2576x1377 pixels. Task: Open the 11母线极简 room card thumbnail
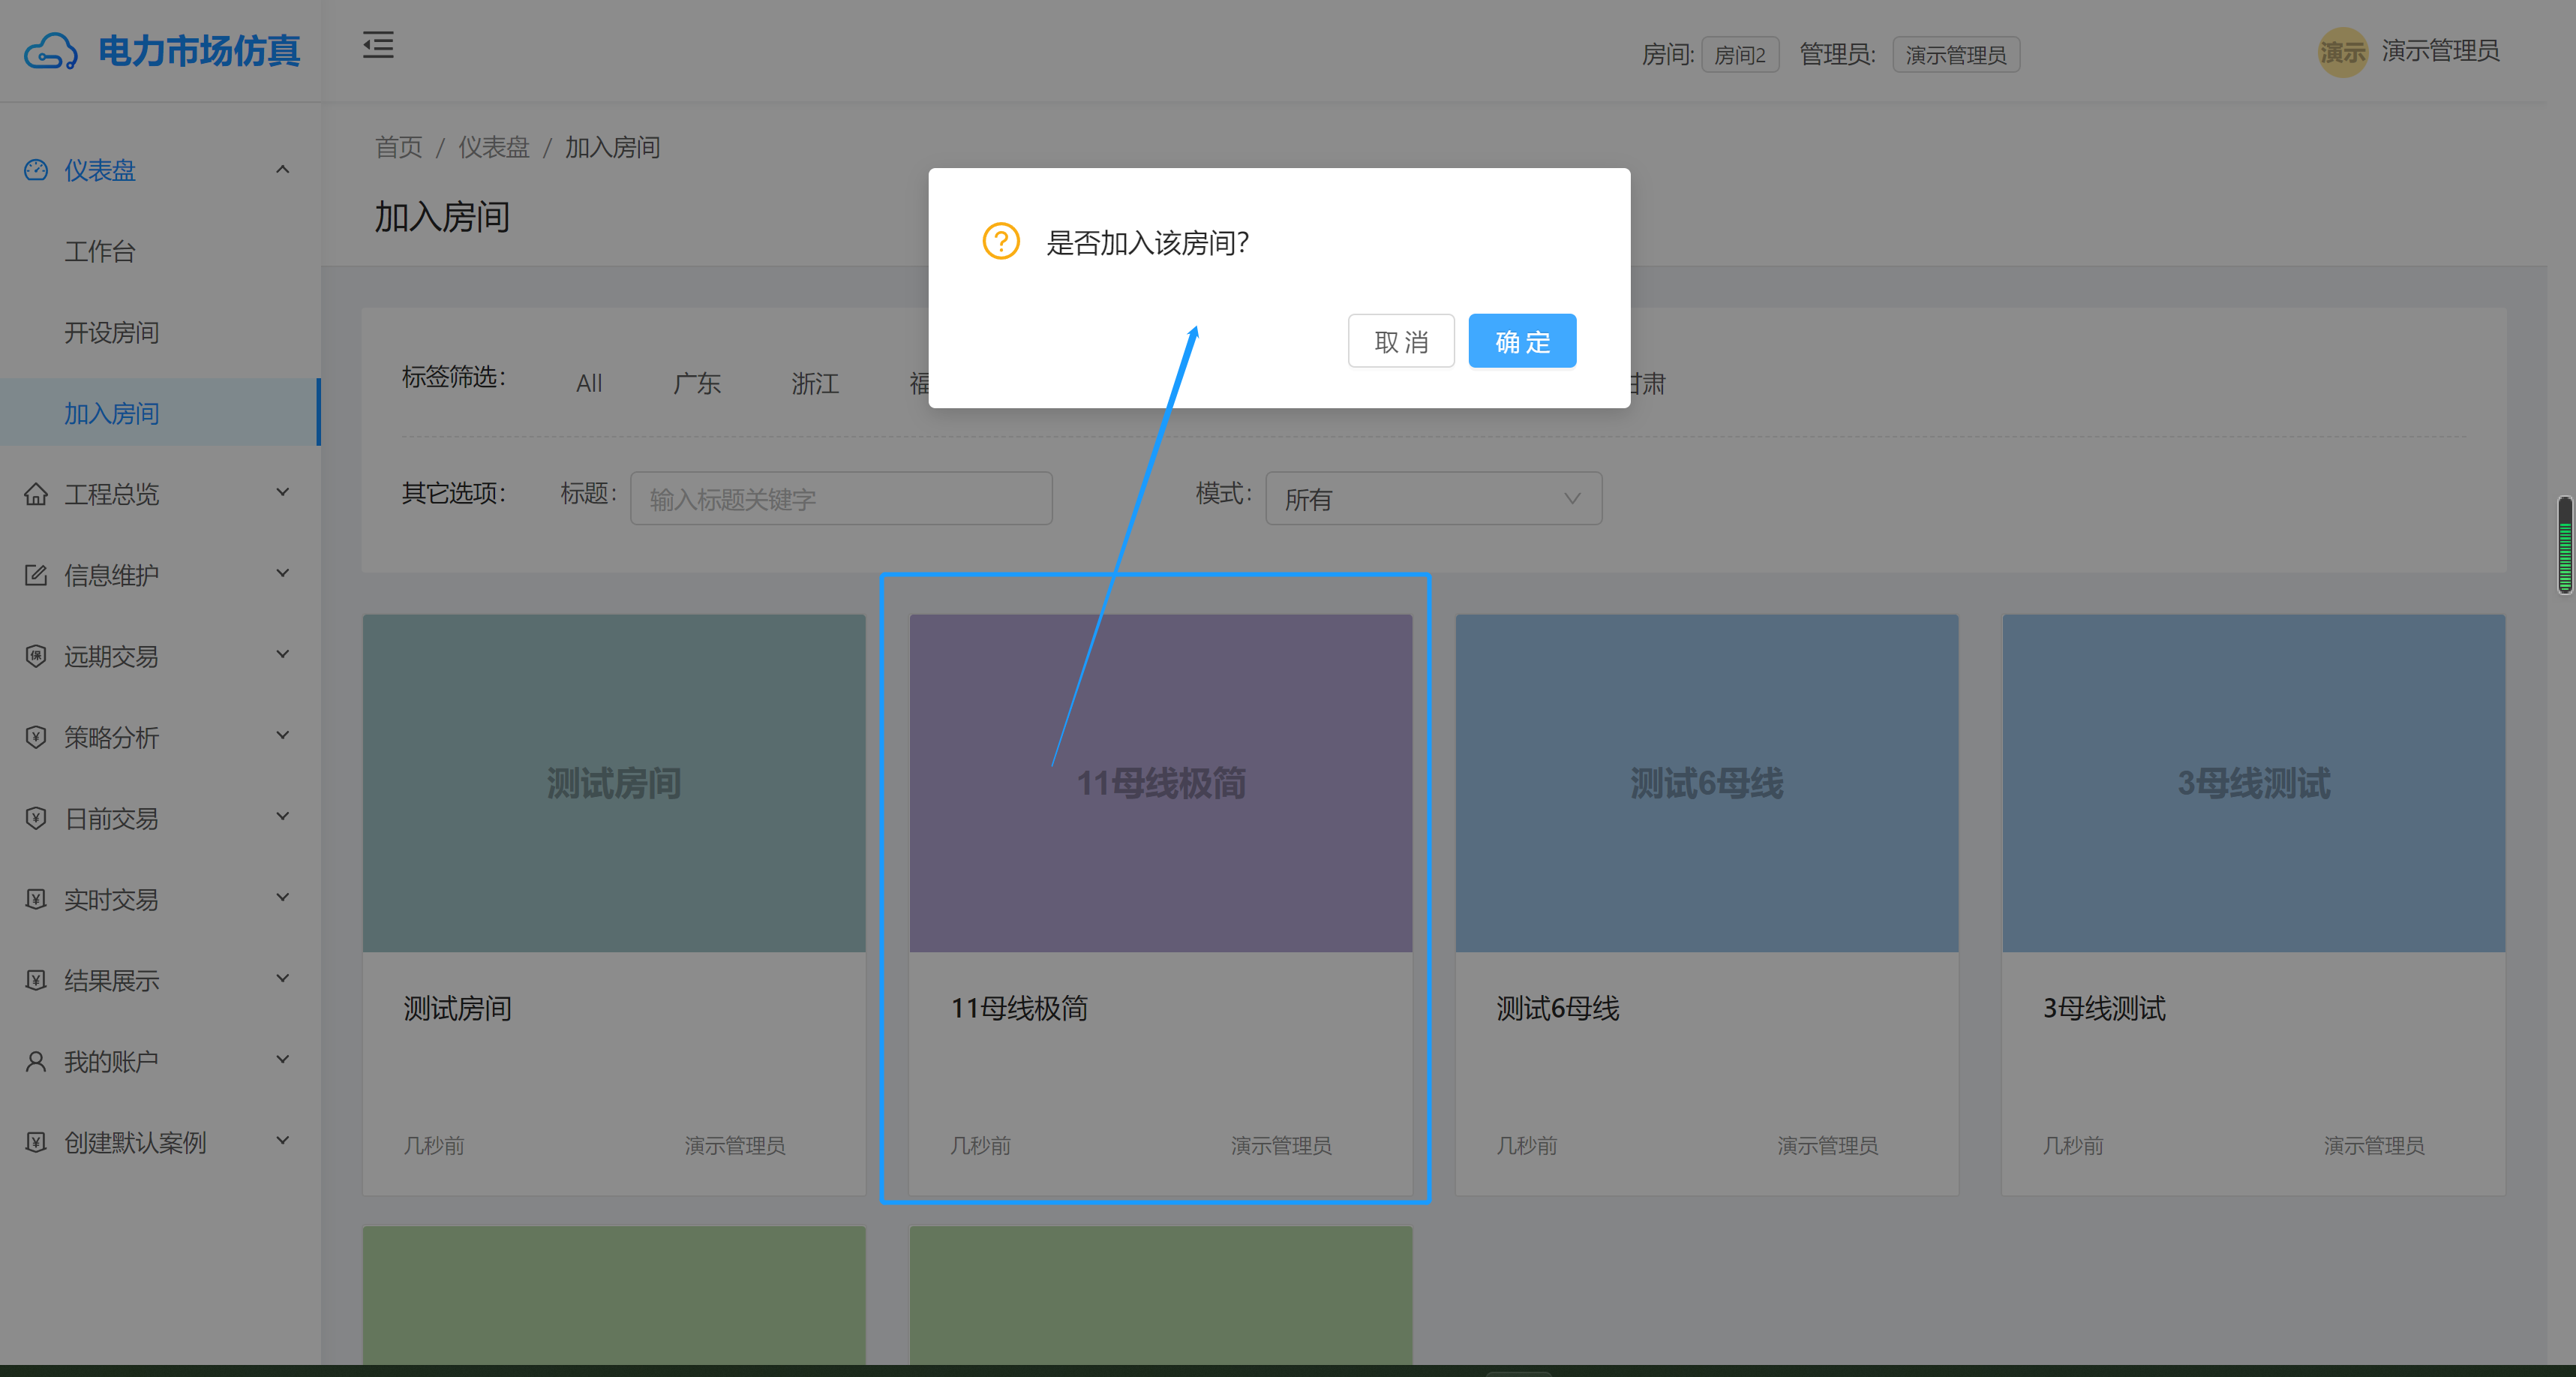(x=1161, y=783)
